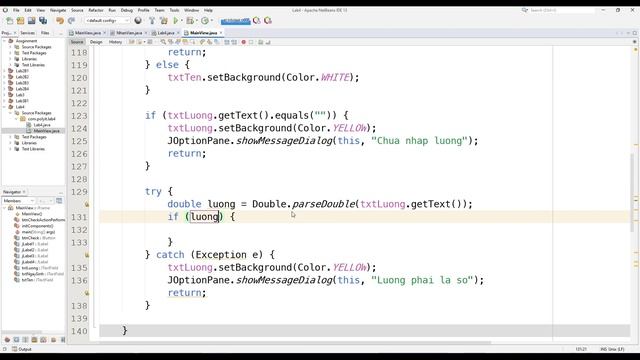Image resolution: width=640 pixels, height=360 pixels.
Task: Click the Navigator filter icon beside dropdowns
Action: 59,201
